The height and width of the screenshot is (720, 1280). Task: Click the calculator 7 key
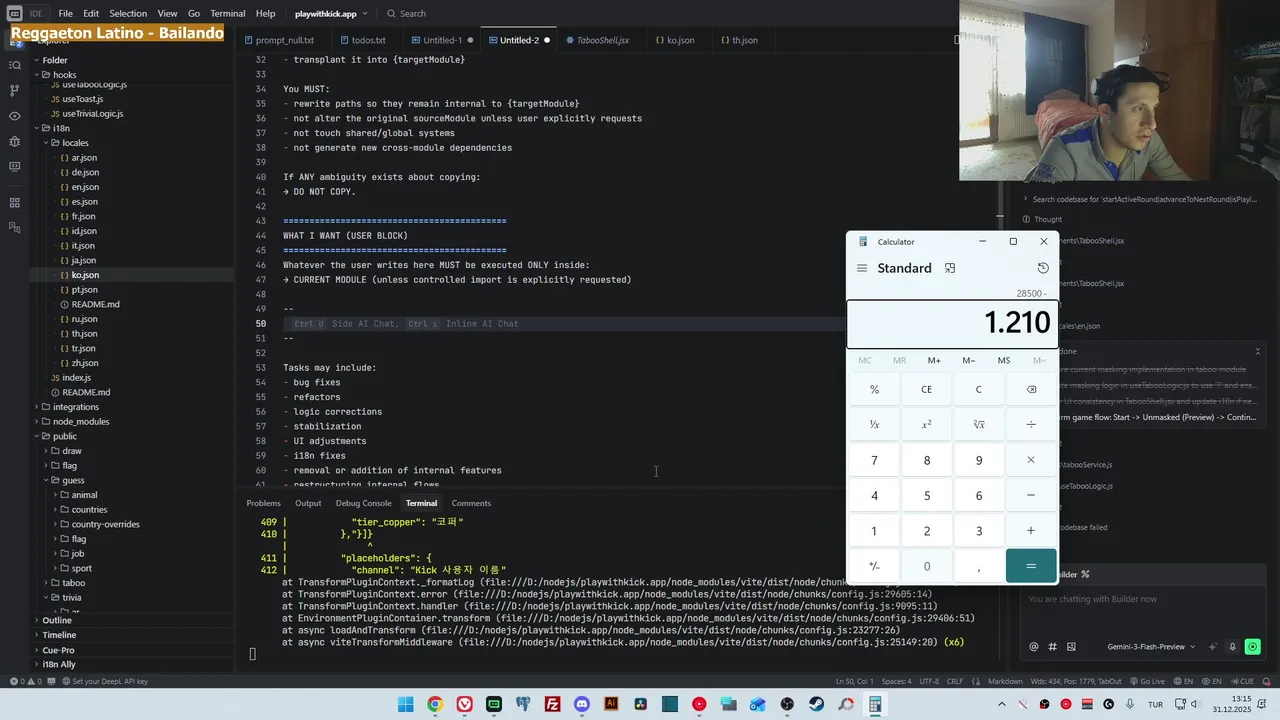point(874,460)
